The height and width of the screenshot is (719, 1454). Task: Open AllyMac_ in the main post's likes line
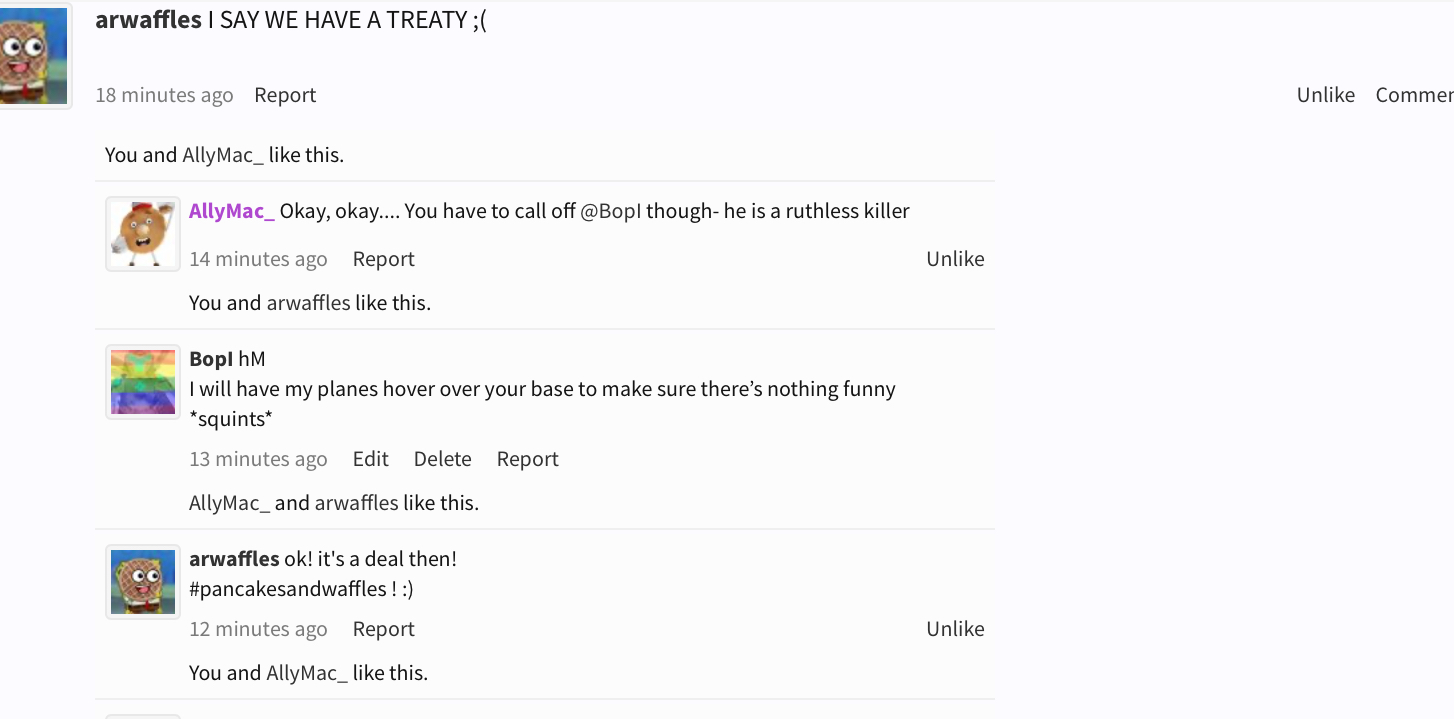(x=223, y=155)
